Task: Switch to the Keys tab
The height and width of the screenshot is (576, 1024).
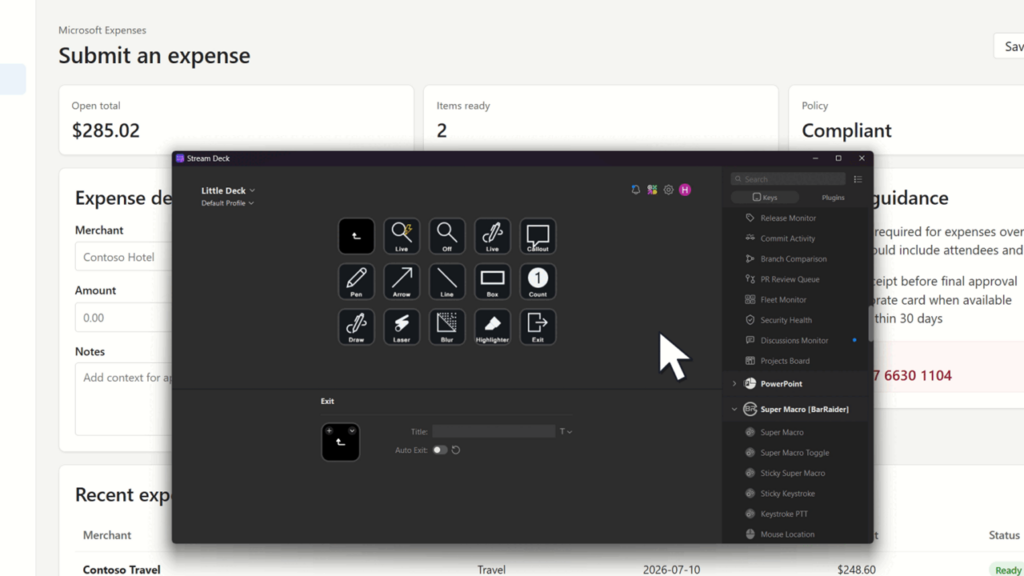Action: coord(765,197)
